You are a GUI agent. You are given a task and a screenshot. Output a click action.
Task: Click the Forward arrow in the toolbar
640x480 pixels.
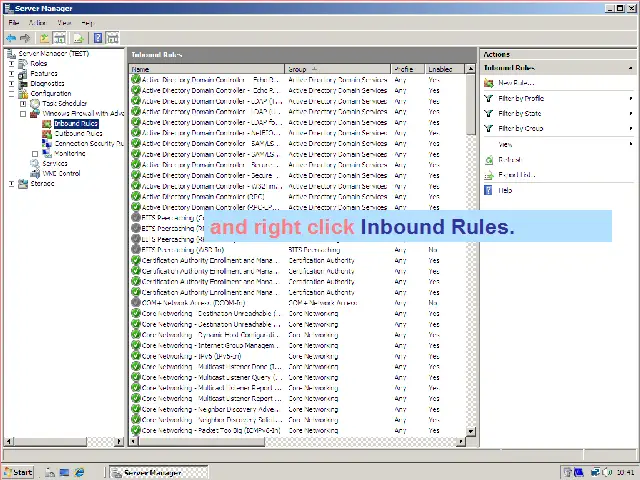25,38
